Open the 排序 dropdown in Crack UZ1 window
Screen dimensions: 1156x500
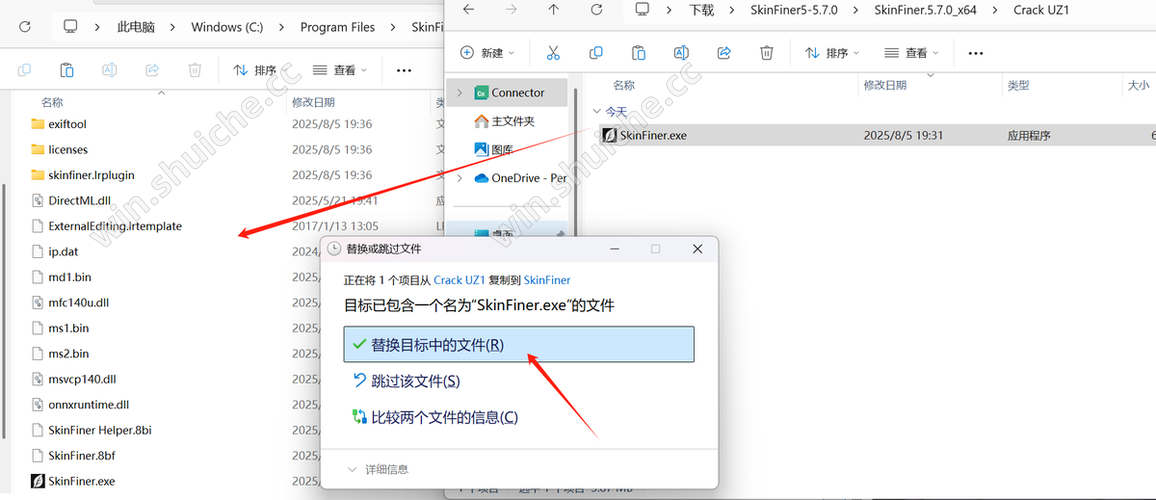click(x=832, y=53)
